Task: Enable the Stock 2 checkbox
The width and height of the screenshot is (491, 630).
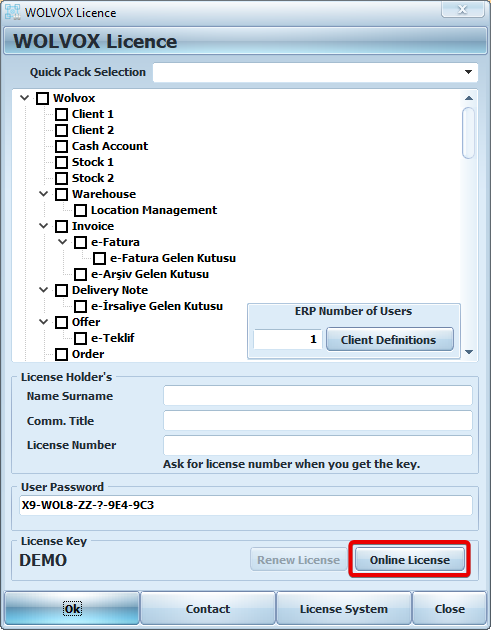Action: [61, 178]
